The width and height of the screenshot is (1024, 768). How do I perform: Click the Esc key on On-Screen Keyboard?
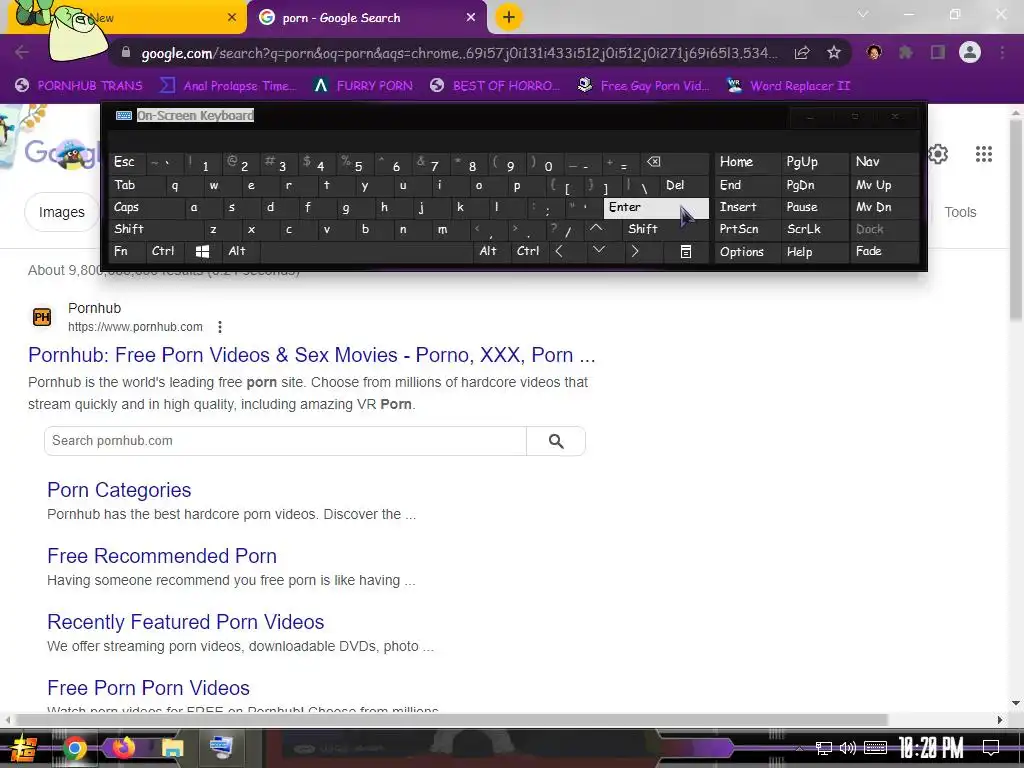127,163
